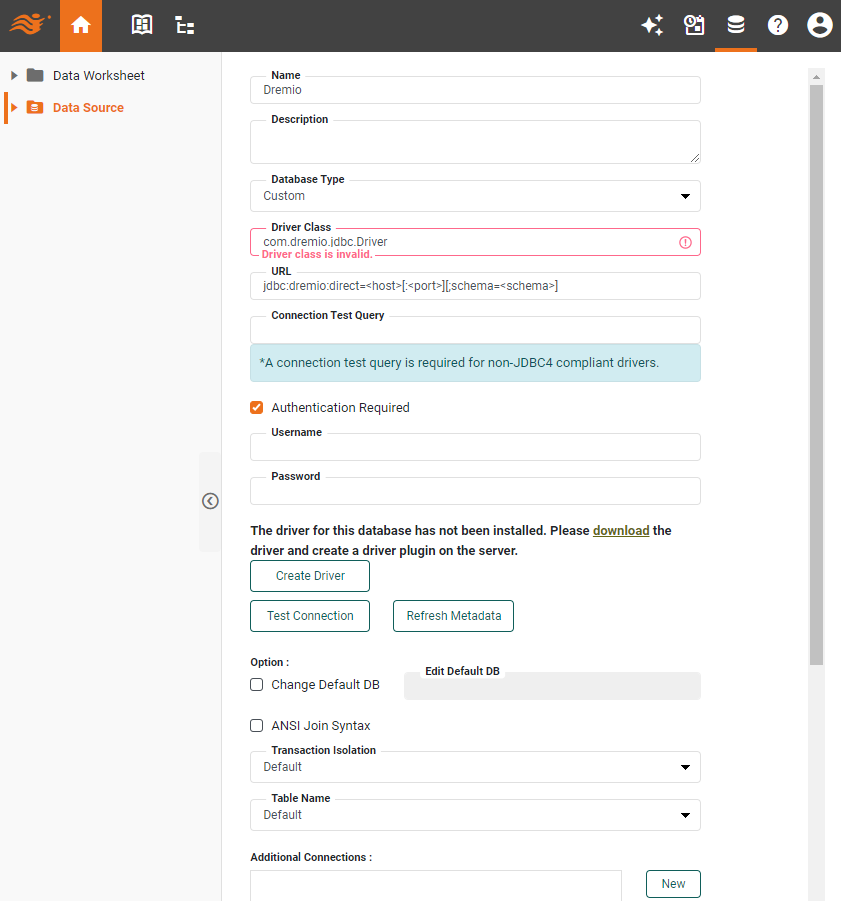Expand the Data Worksheet folder
This screenshot has width=841, height=901.
[13, 75]
